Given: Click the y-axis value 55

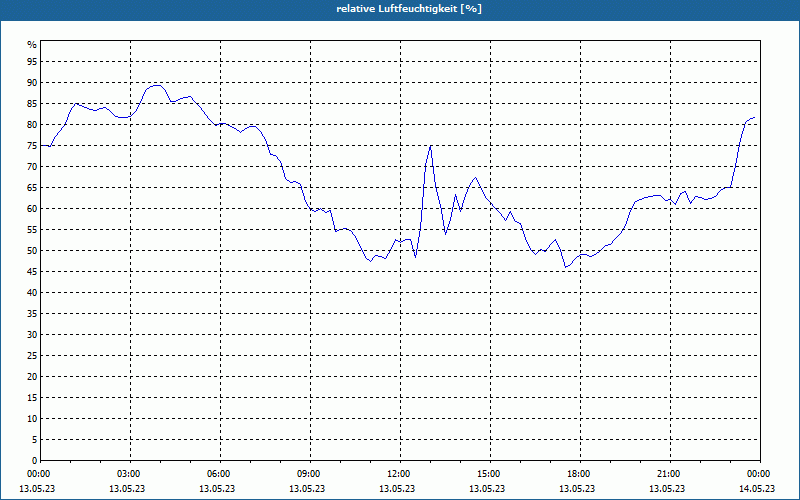Looking at the screenshot, I should point(32,230).
